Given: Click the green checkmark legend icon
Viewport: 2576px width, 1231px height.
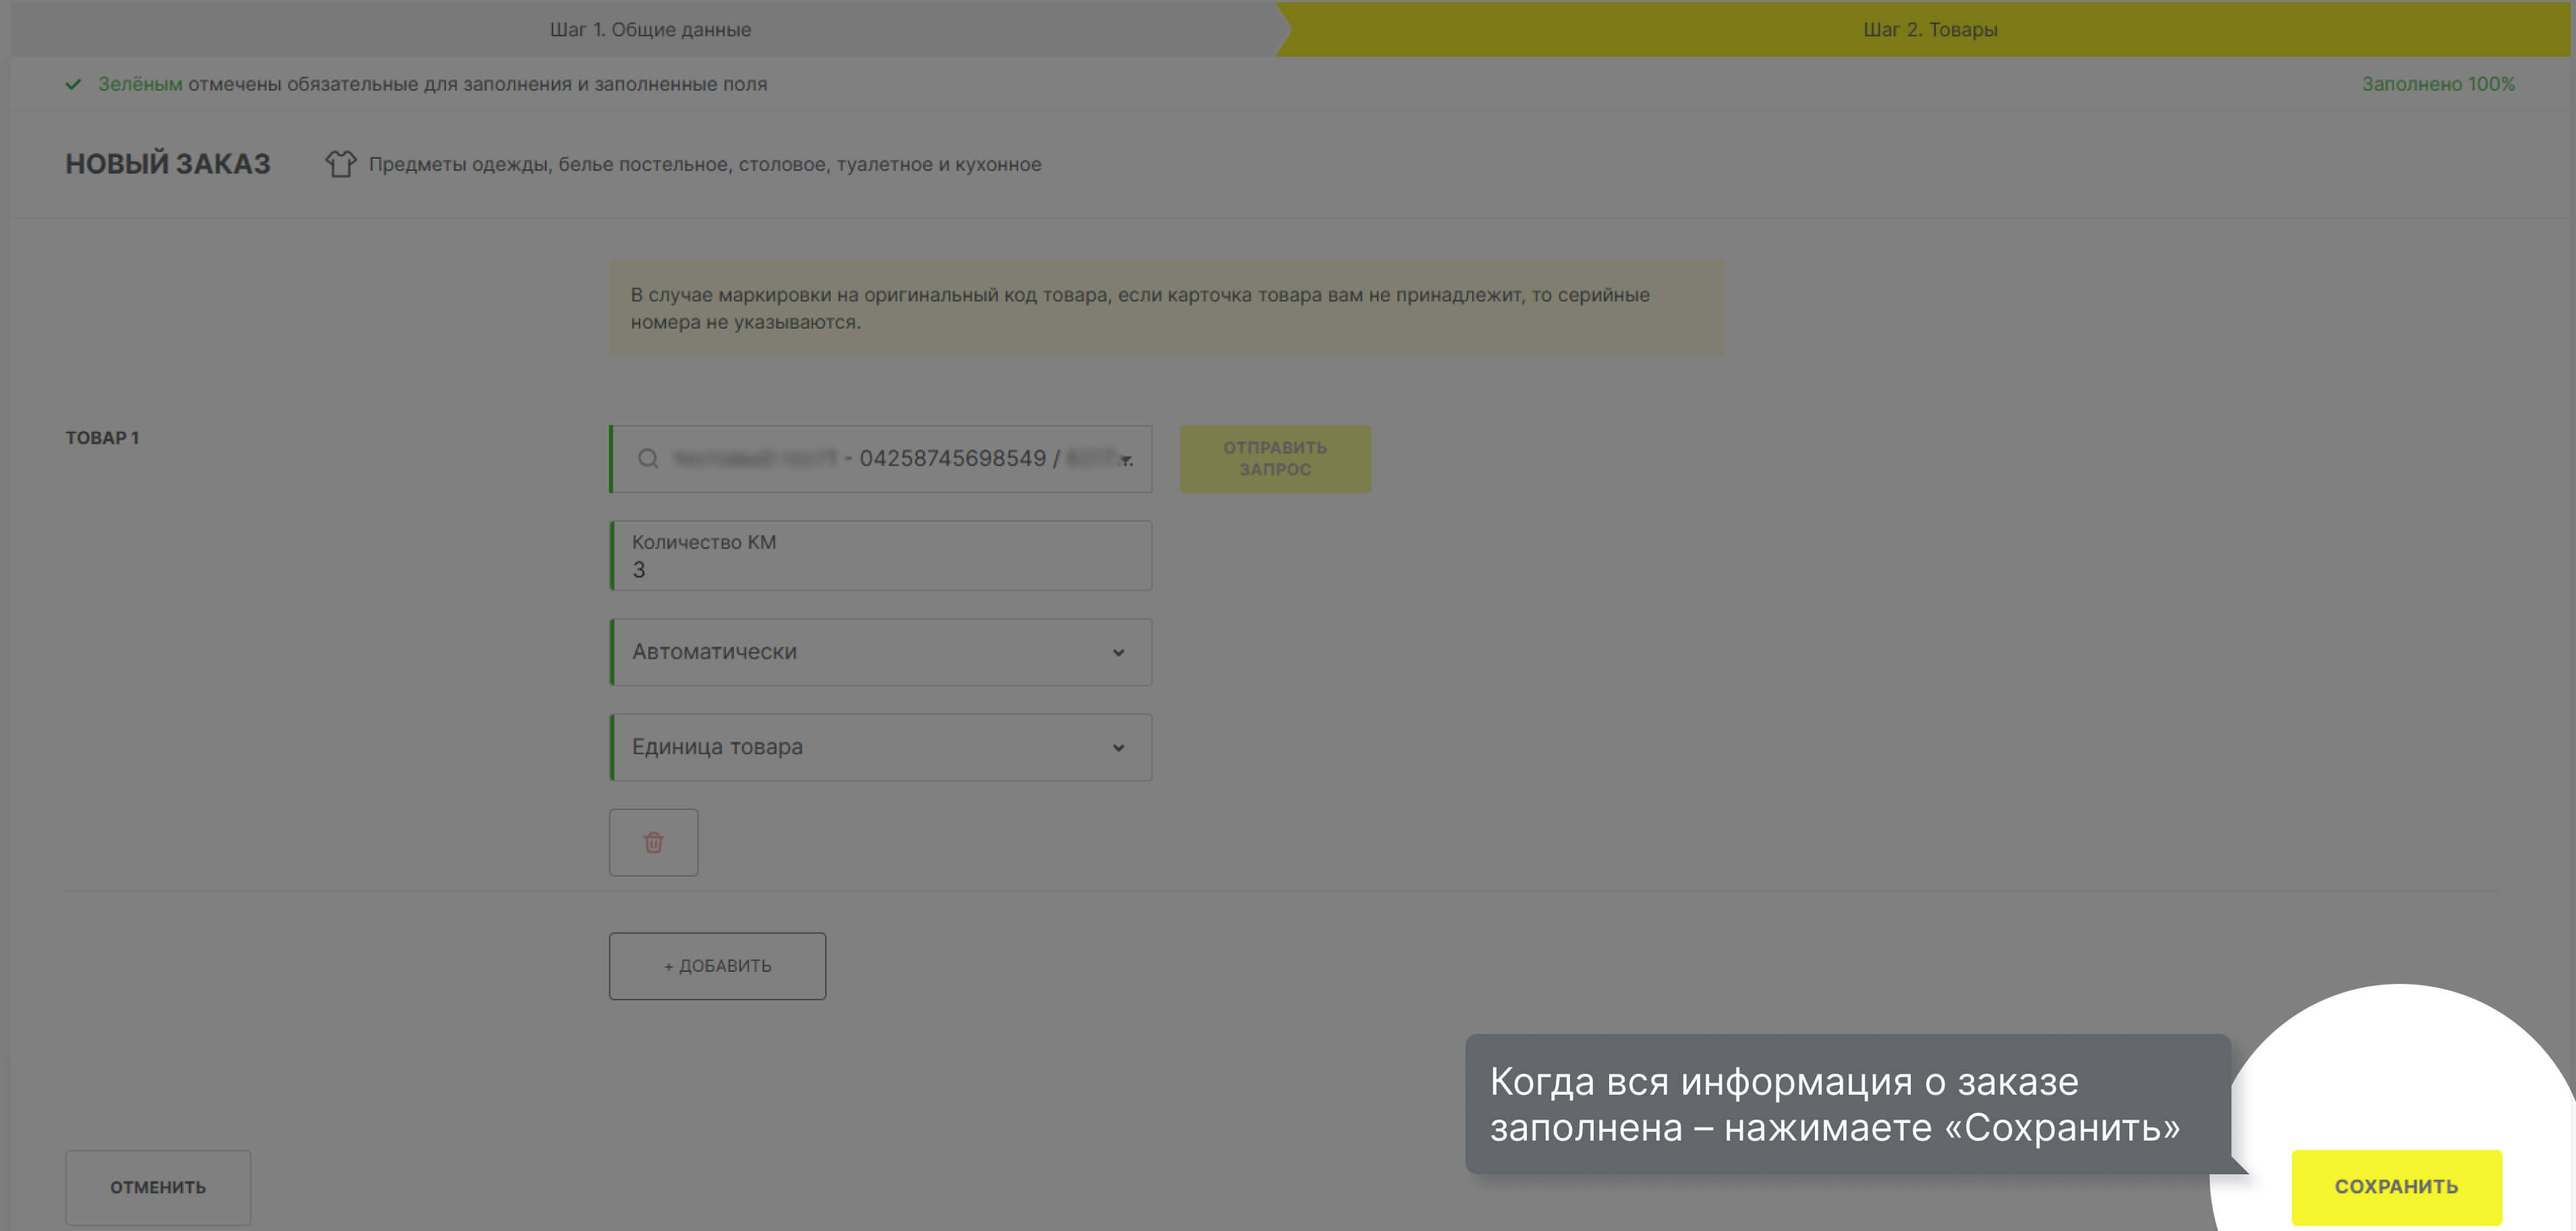Looking at the screenshot, I should click(x=73, y=84).
